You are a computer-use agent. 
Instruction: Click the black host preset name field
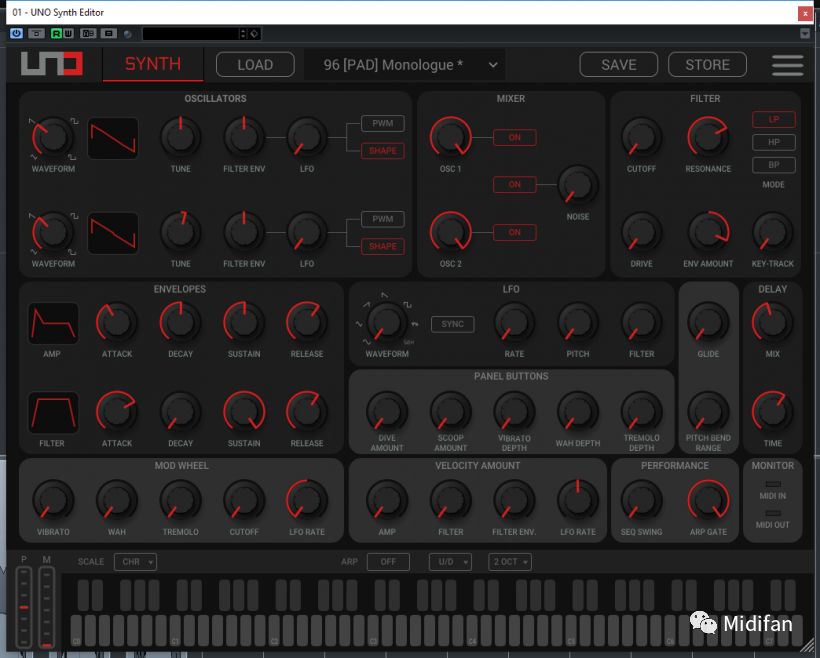pos(191,34)
